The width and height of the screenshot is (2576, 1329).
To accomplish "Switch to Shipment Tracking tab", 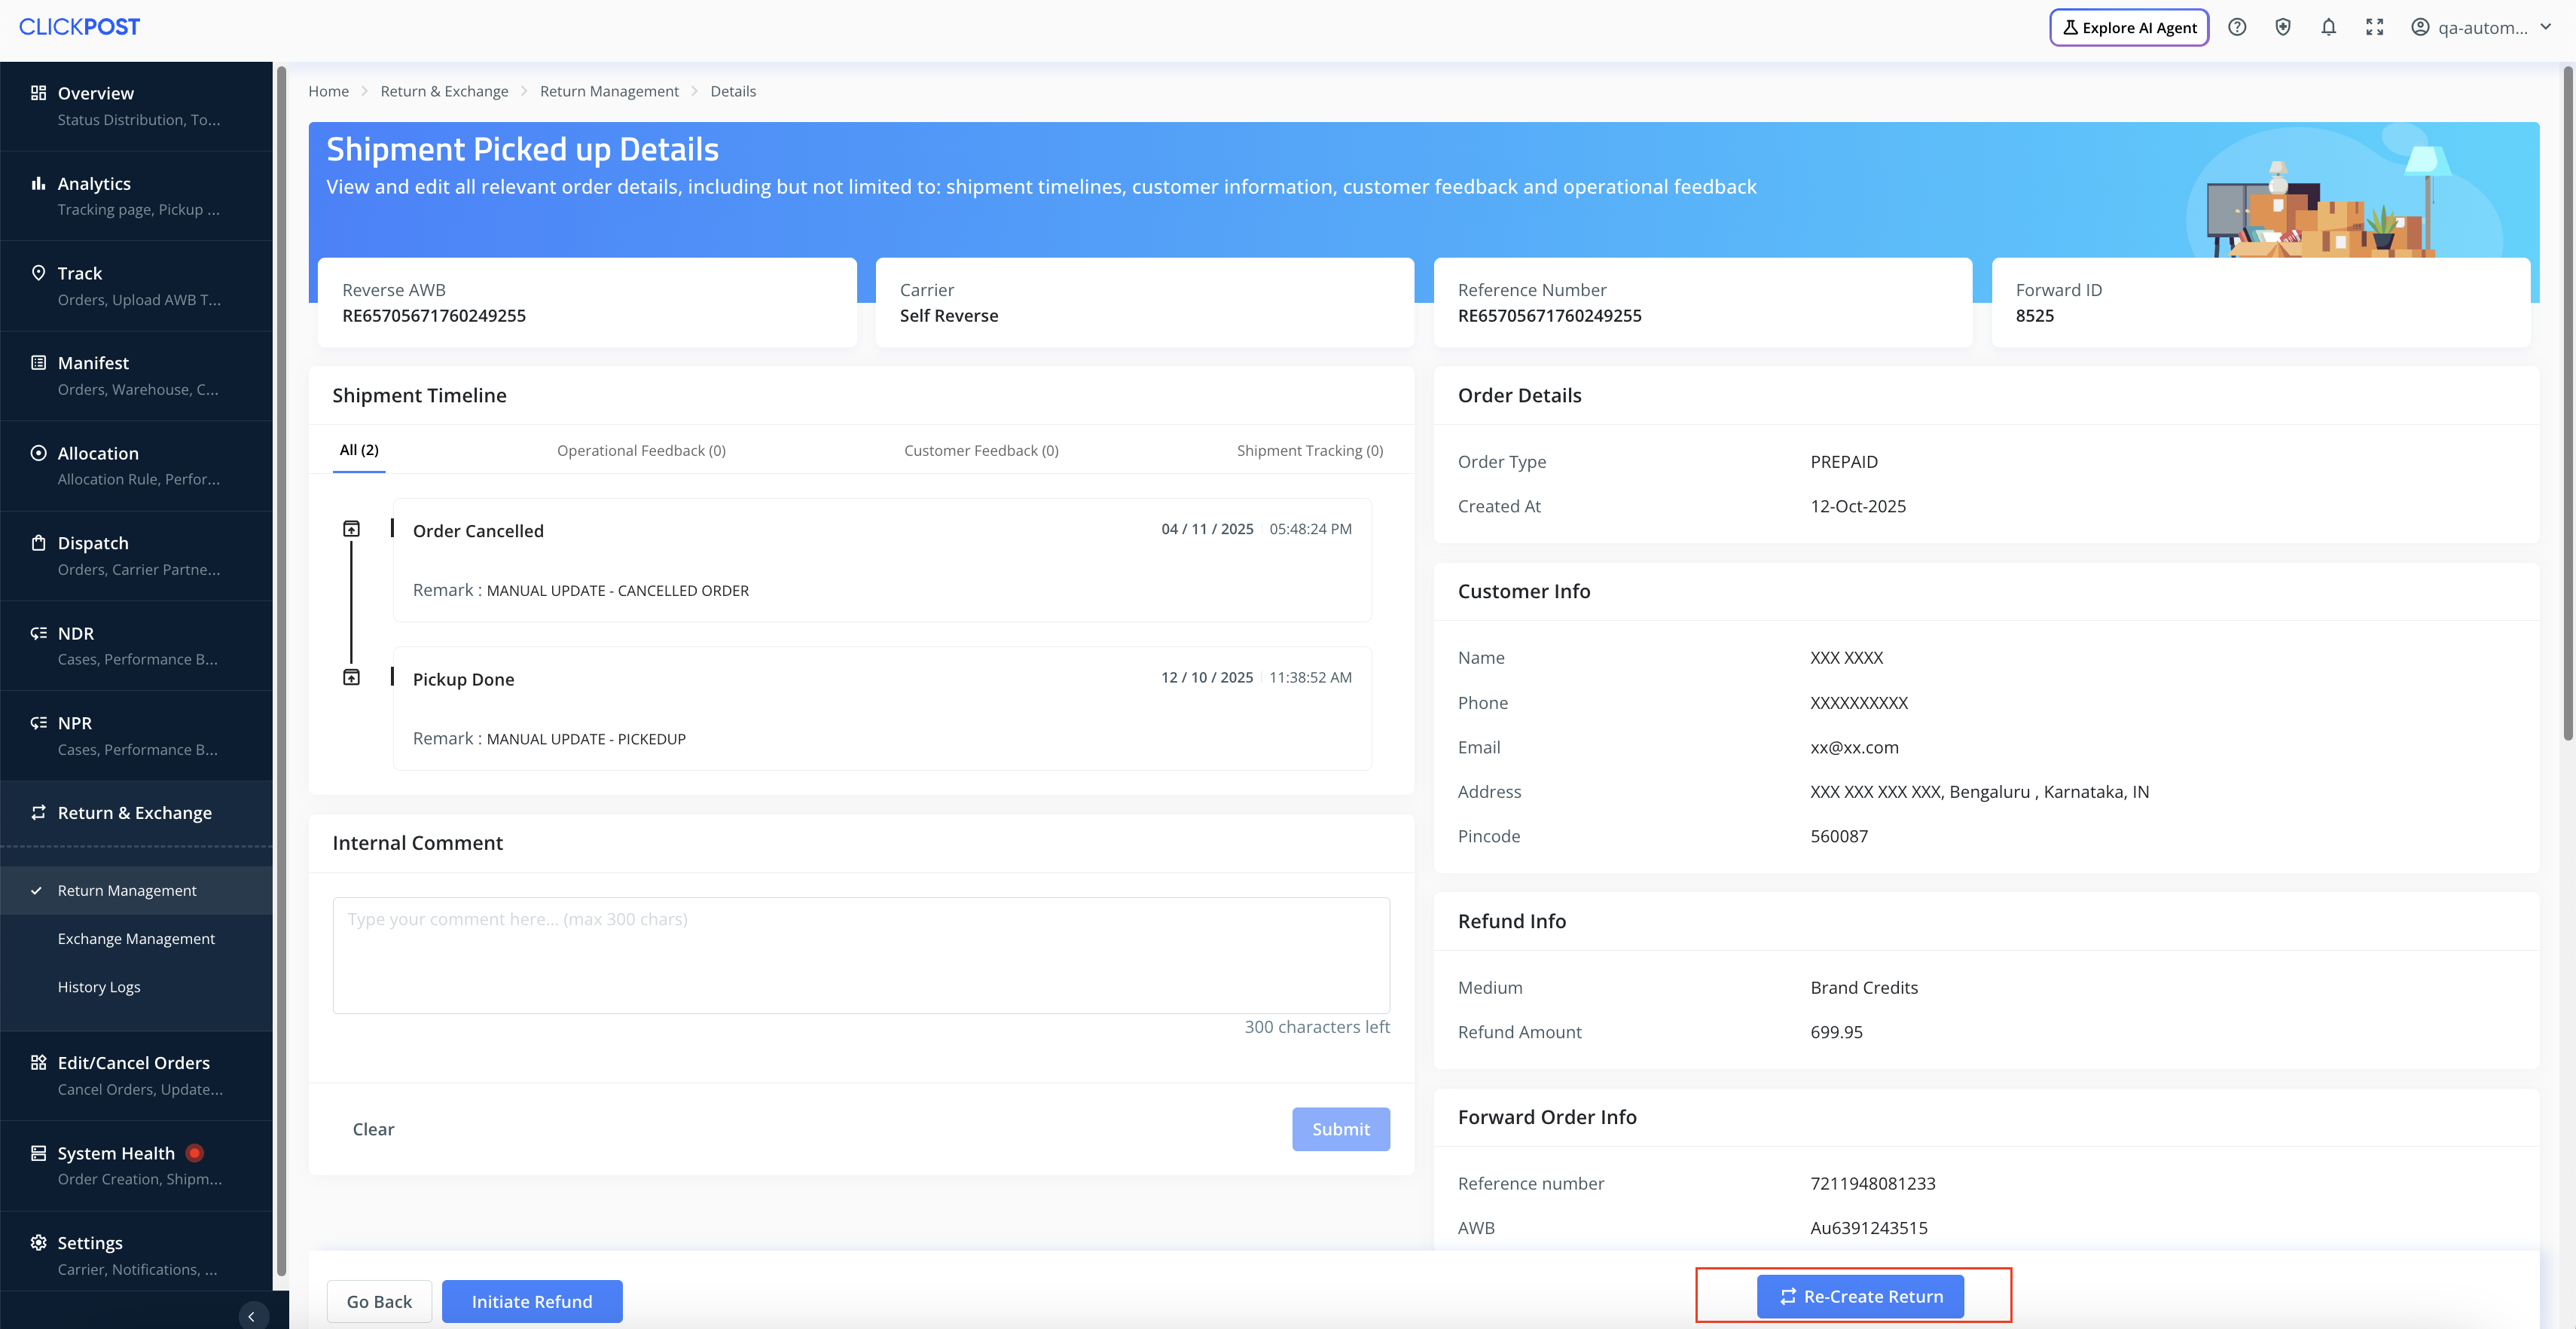I will [x=1309, y=451].
